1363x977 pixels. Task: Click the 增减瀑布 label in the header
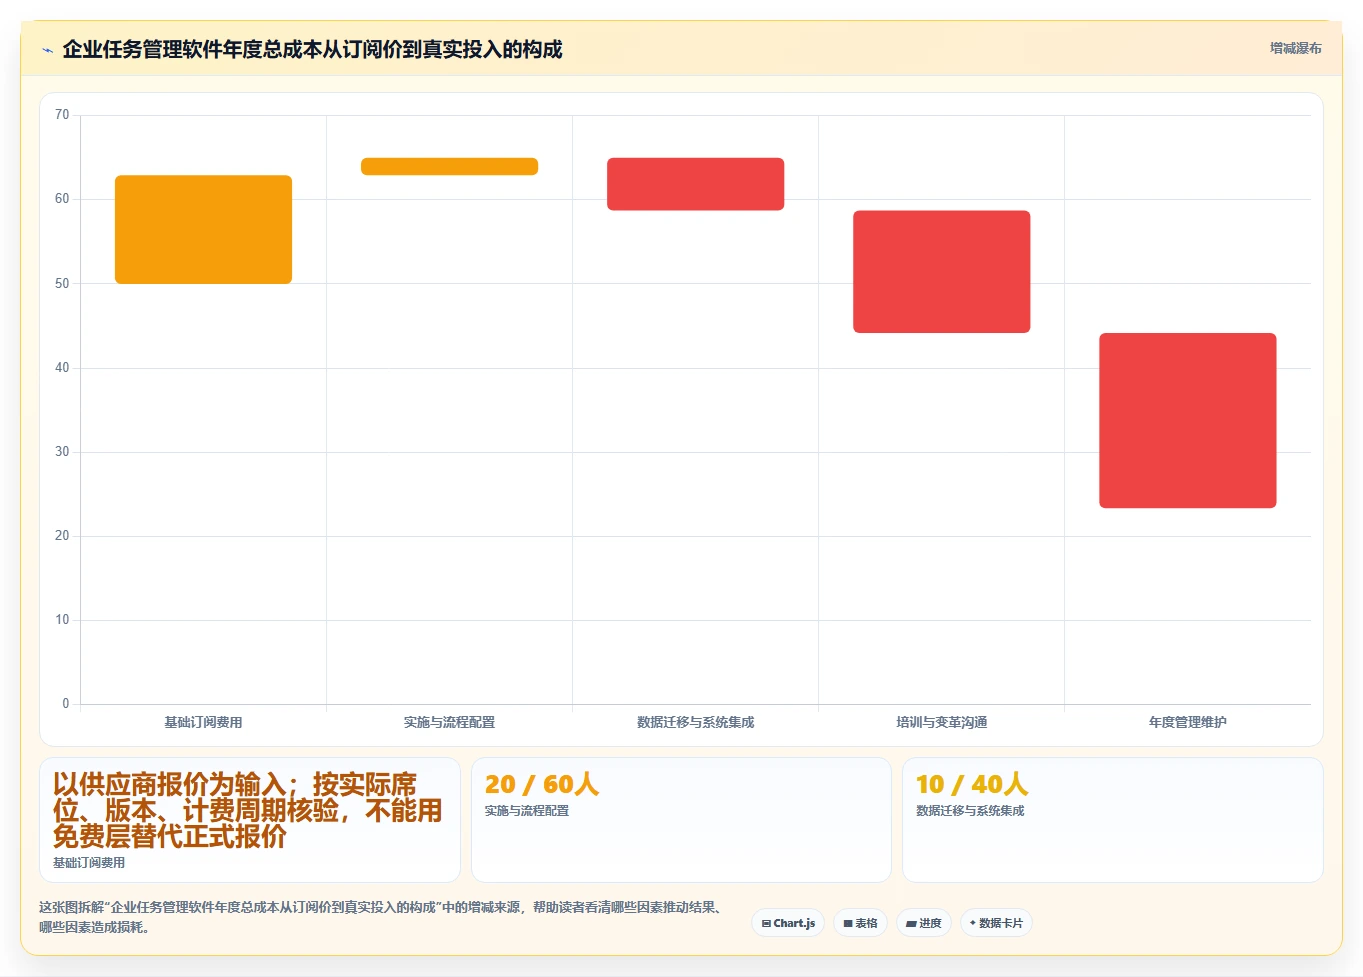pos(1295,48)
